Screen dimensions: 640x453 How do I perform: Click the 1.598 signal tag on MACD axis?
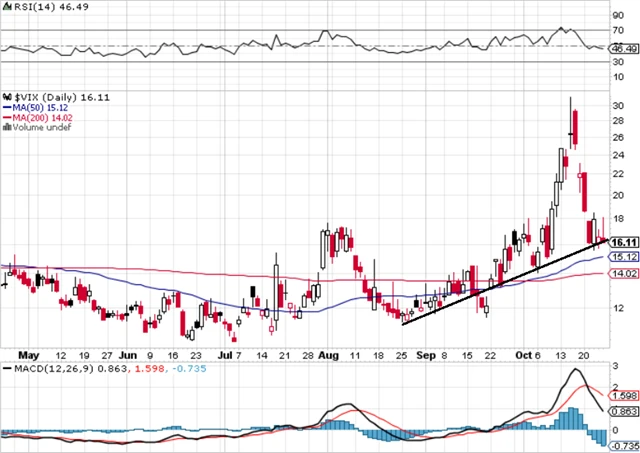pyautogui.click(x=624, y=395)
